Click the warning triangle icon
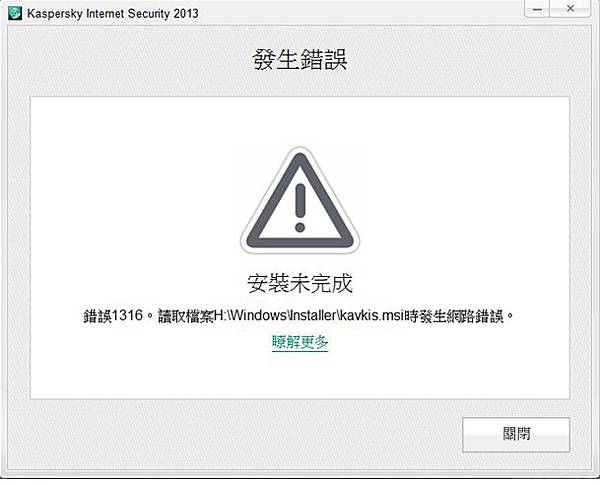This screenshot has width=600, height=485. 300,200
